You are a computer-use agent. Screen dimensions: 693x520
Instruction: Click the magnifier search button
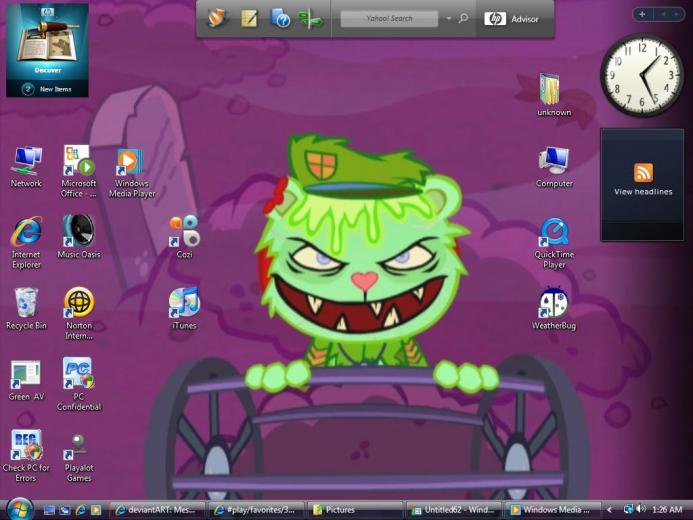pyautogui.click(x=463, y=18)
